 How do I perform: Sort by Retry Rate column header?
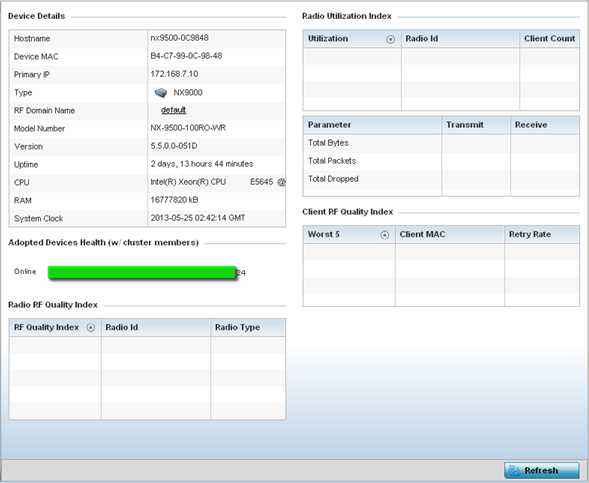[542, 235]
